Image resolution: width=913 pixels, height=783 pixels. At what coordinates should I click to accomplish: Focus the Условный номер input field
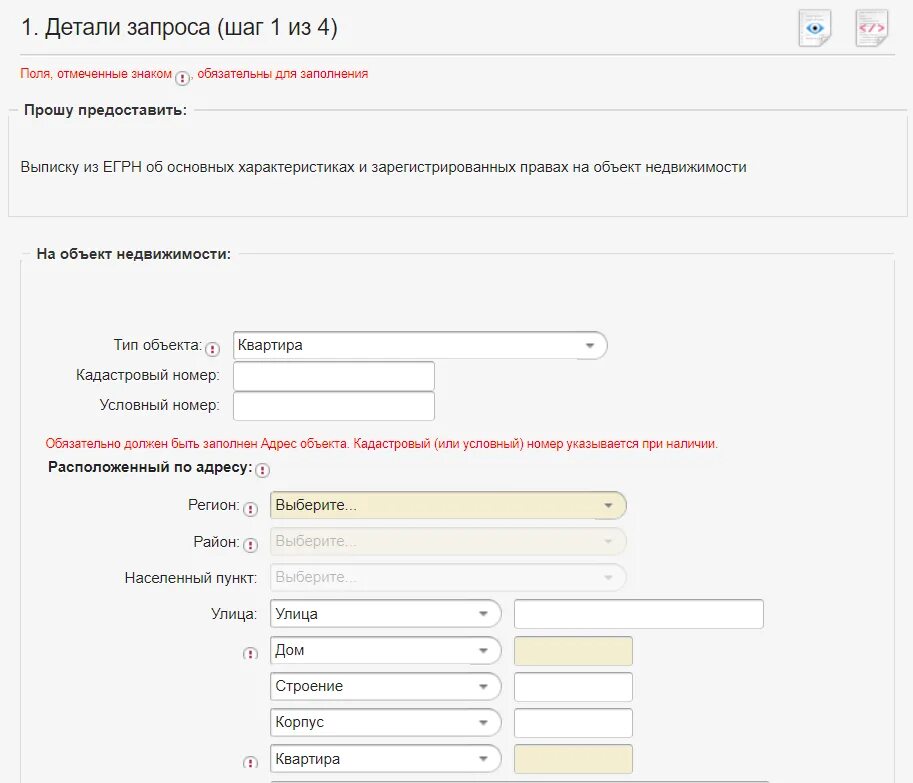pyautogui.click(x=334, y=406)
